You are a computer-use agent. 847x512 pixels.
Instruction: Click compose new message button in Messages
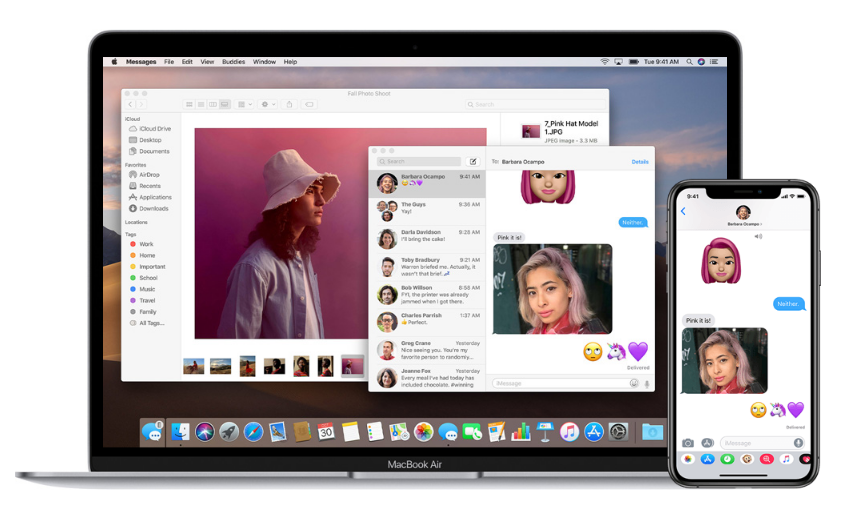pos(473,161)
